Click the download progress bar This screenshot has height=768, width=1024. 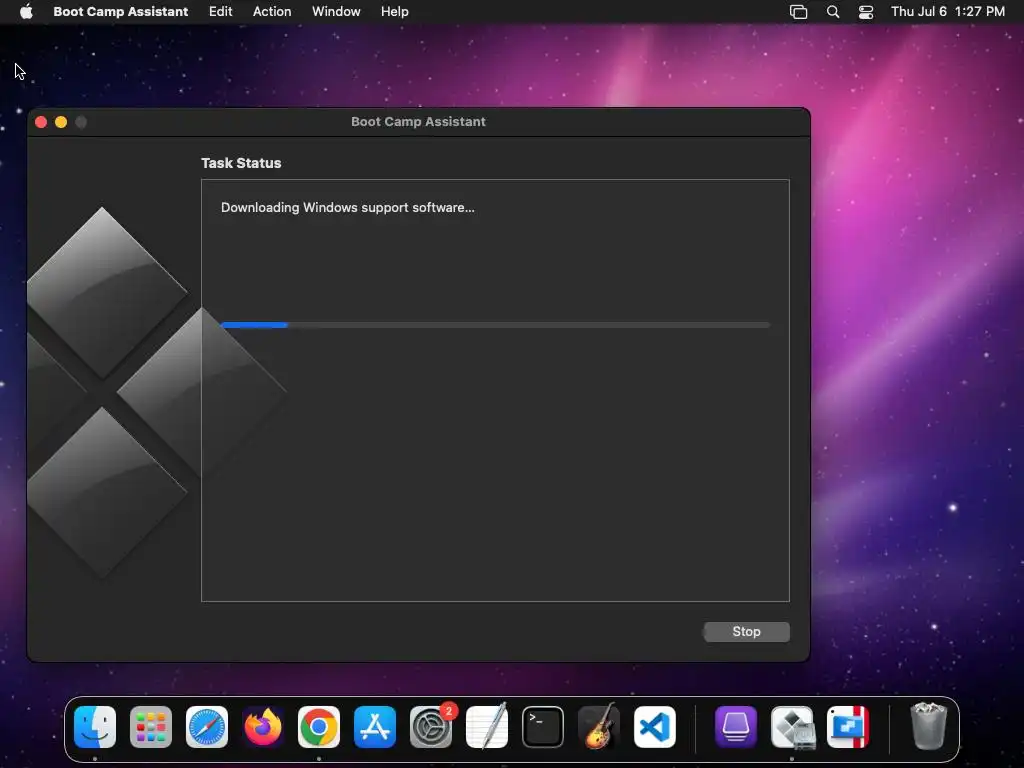496,325
